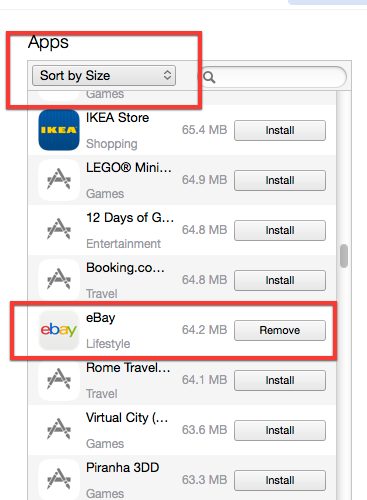The image size is (367, 500).
Task: Click the Rome Travel... placeholder app icon
Action: (59, 380)
